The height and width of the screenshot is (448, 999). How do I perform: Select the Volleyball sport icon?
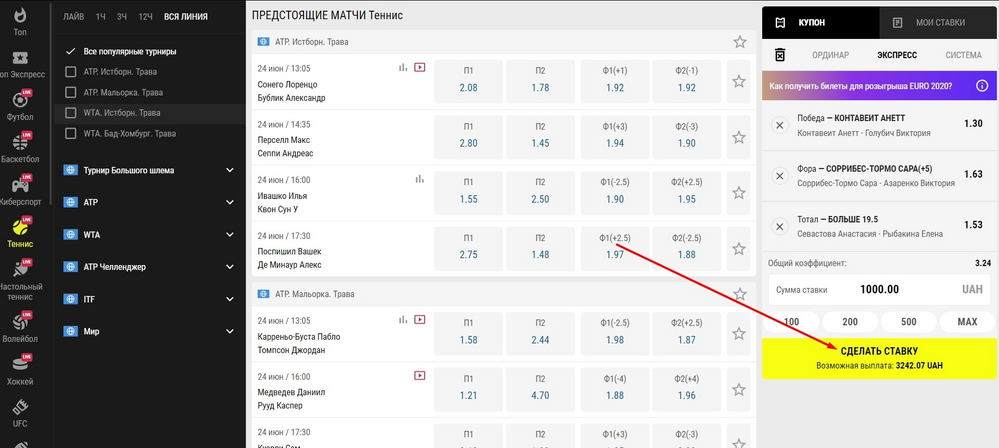(20, 327)
